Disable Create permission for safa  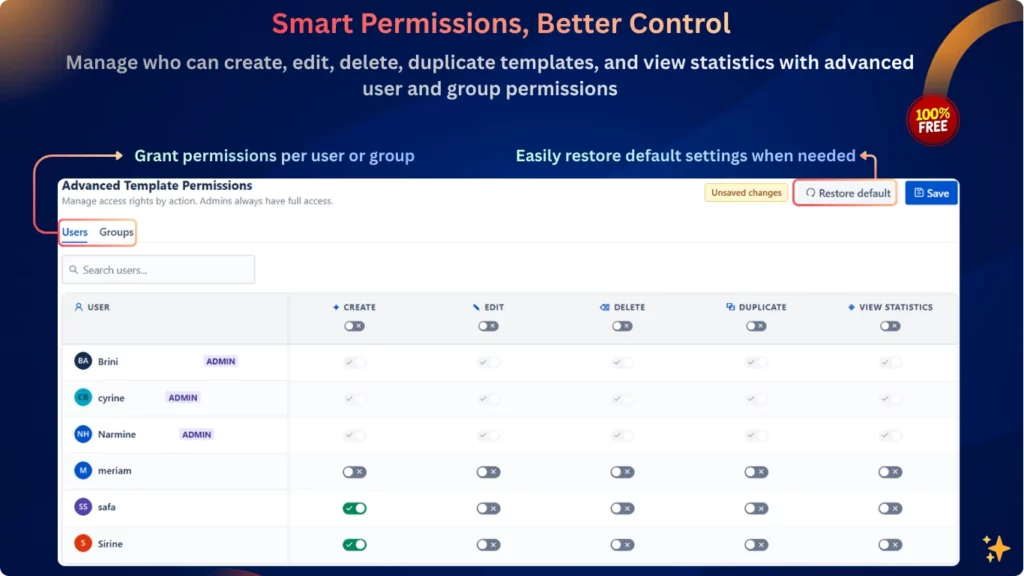[355, 508]
